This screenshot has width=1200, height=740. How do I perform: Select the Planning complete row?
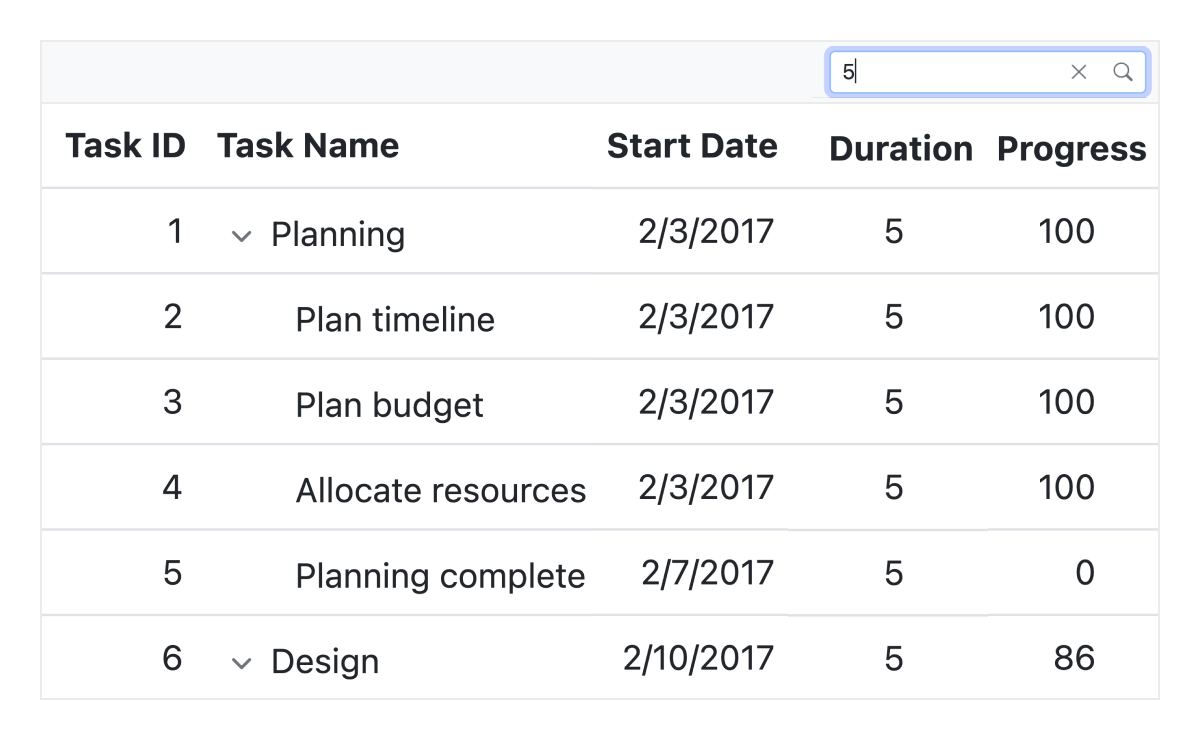(x=440, y=575)
